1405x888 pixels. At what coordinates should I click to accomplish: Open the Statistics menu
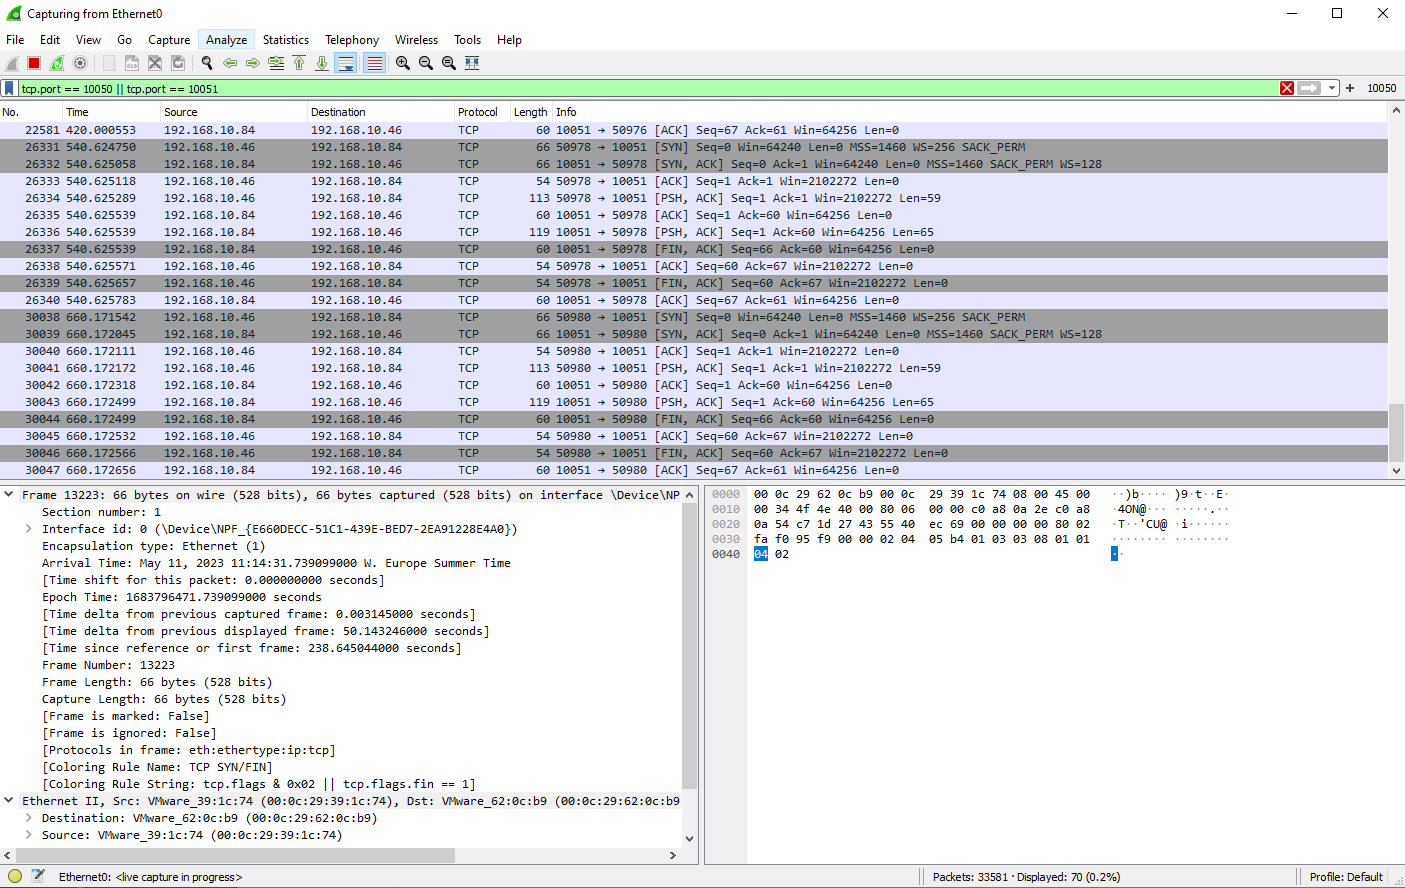pyautogui.click(x=285, y=40)
